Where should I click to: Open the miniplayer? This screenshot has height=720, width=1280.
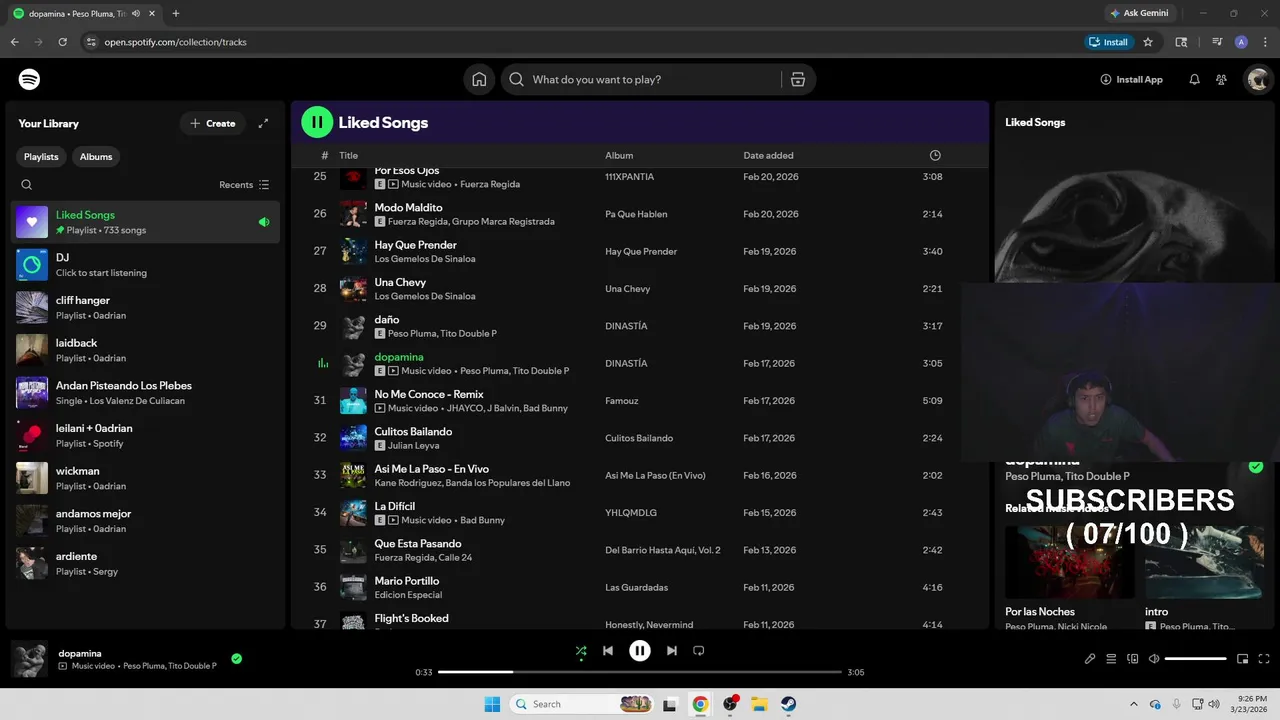tap(1243, 659)
